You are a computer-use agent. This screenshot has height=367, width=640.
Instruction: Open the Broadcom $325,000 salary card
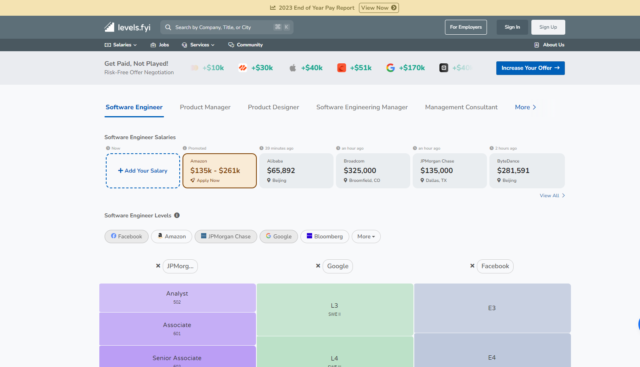point(373,171)
